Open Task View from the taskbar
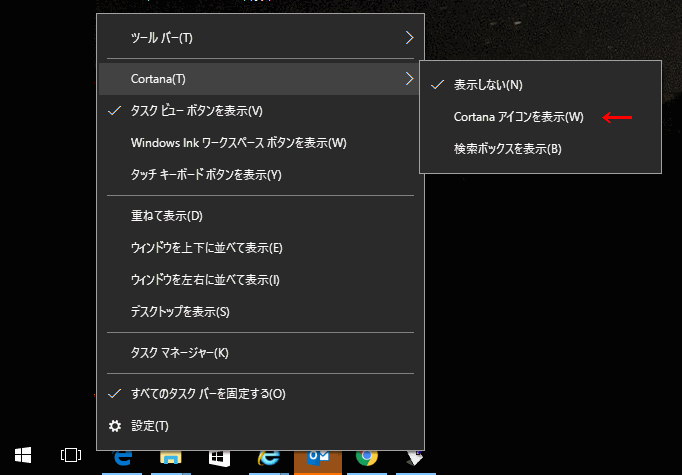Viewport: 682px width, 475px height. [71, 455]
